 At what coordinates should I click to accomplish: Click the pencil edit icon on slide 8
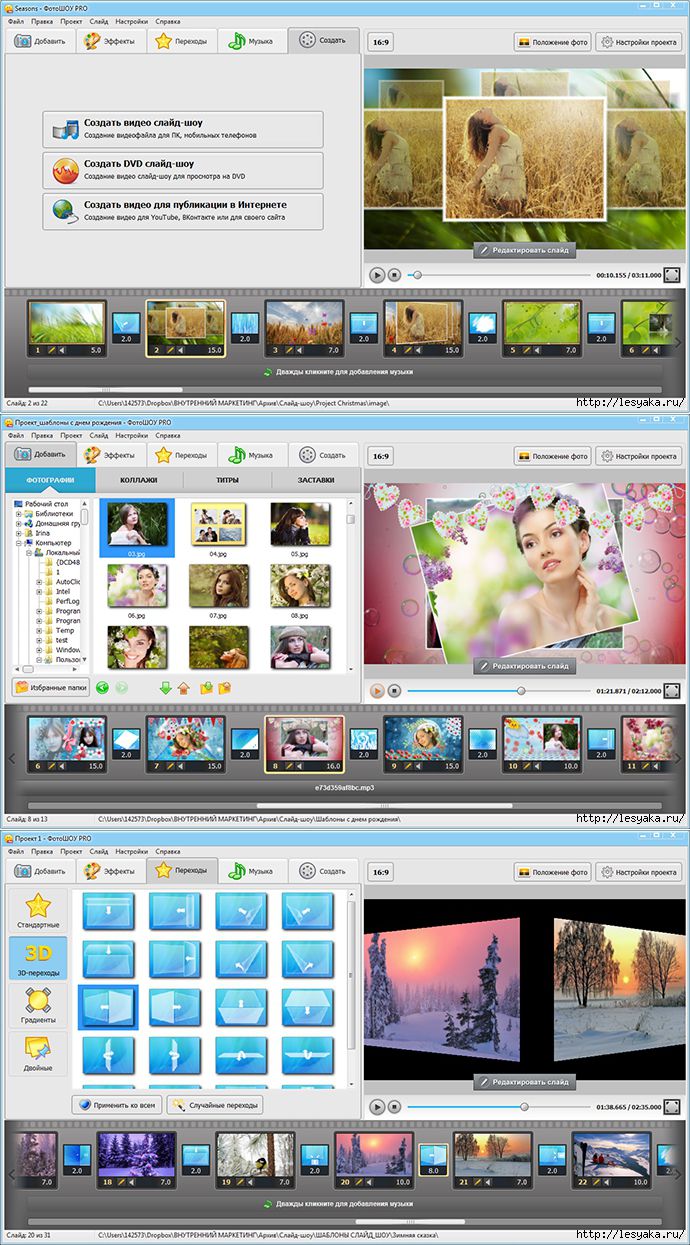point(289,766)
